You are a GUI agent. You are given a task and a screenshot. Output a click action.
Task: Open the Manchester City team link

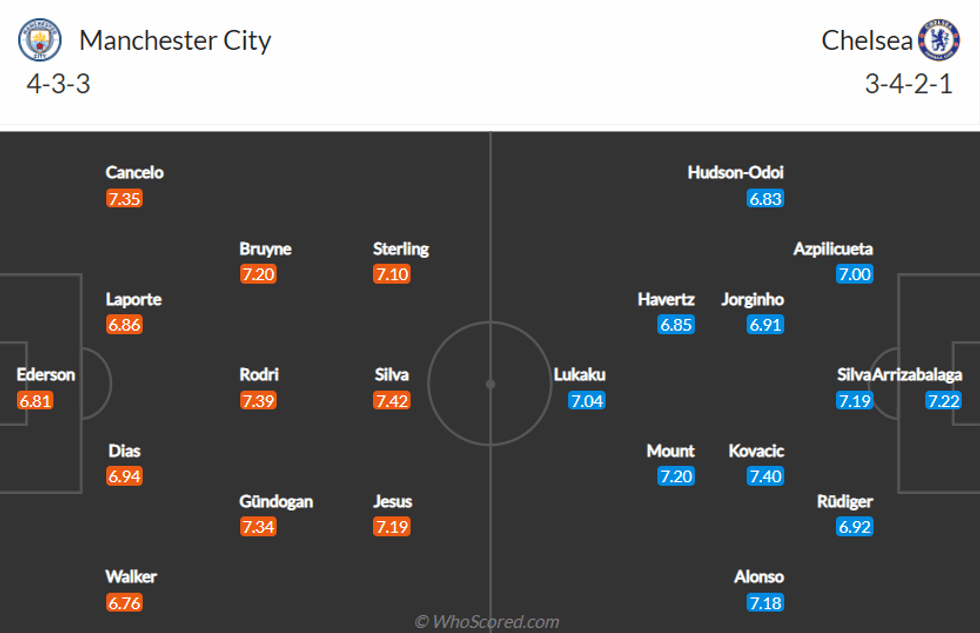[175, 40]
